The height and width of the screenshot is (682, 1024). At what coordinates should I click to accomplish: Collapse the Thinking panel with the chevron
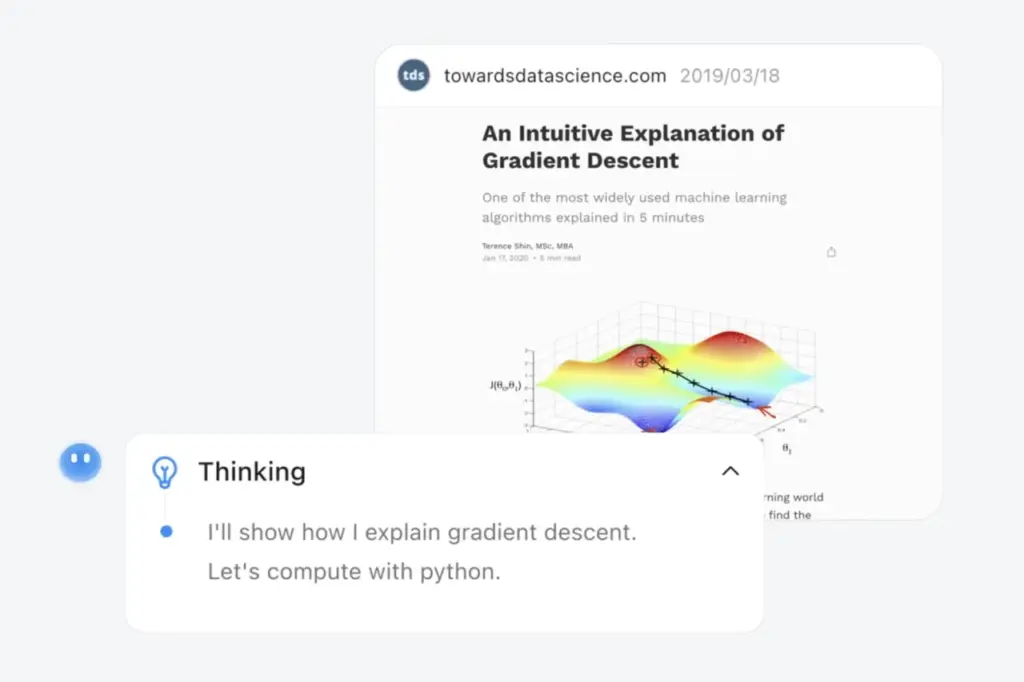click(731, 471)
